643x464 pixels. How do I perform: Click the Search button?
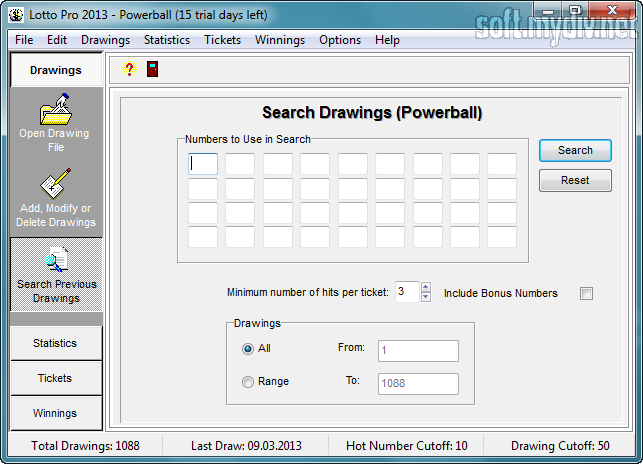click(575, 150)
